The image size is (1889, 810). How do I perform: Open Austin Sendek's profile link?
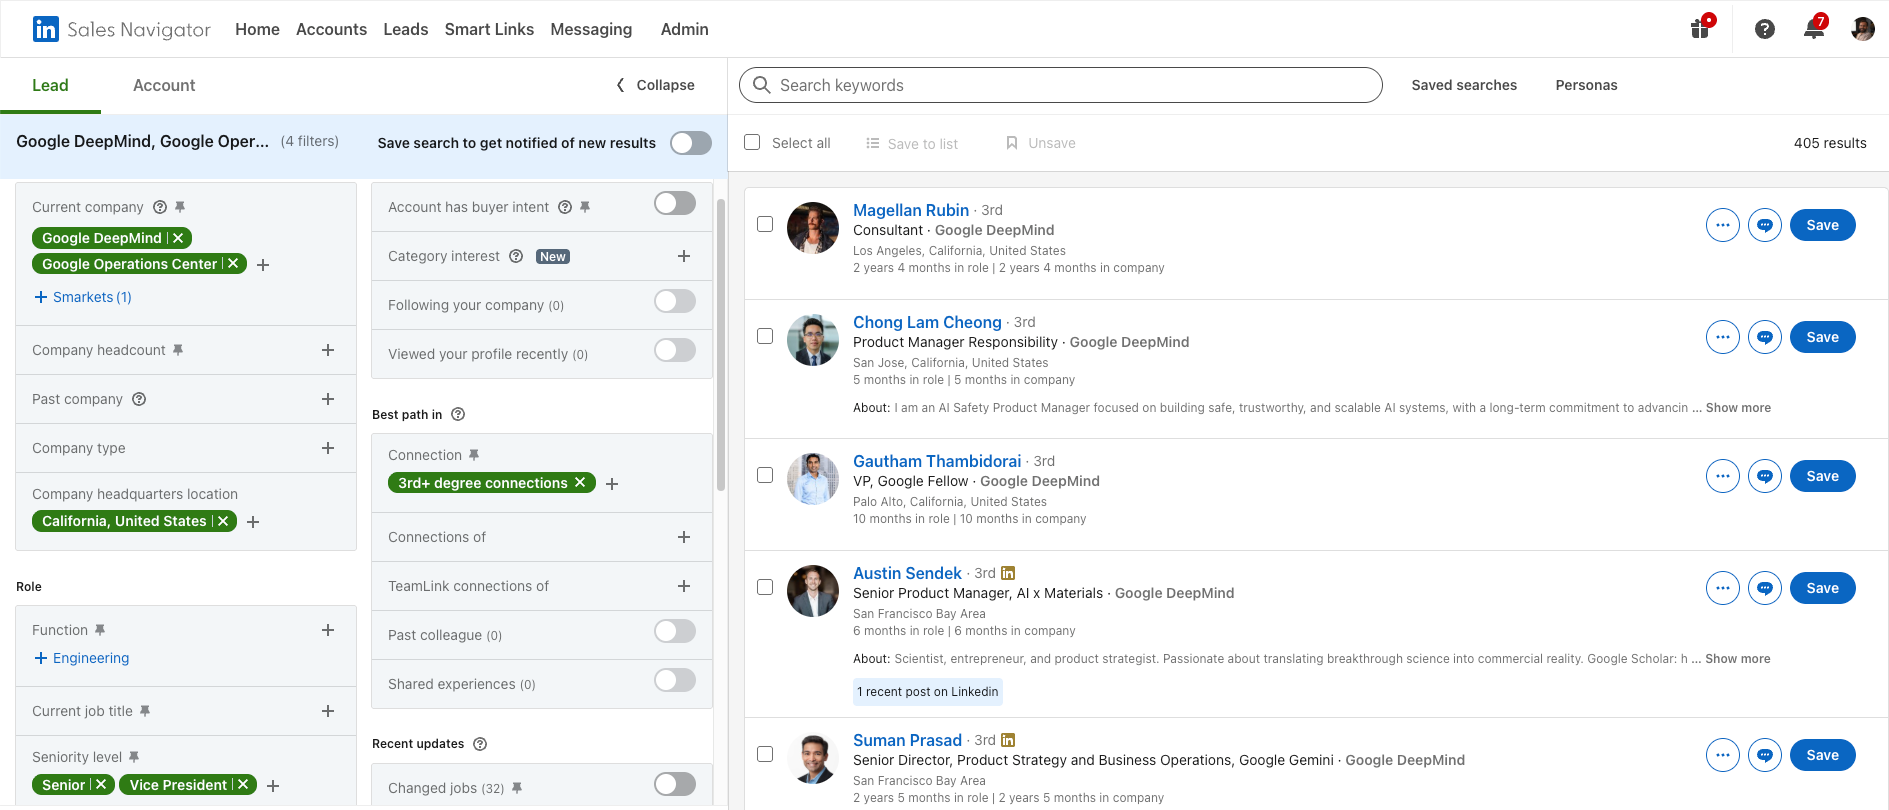(x=907, y=573)
